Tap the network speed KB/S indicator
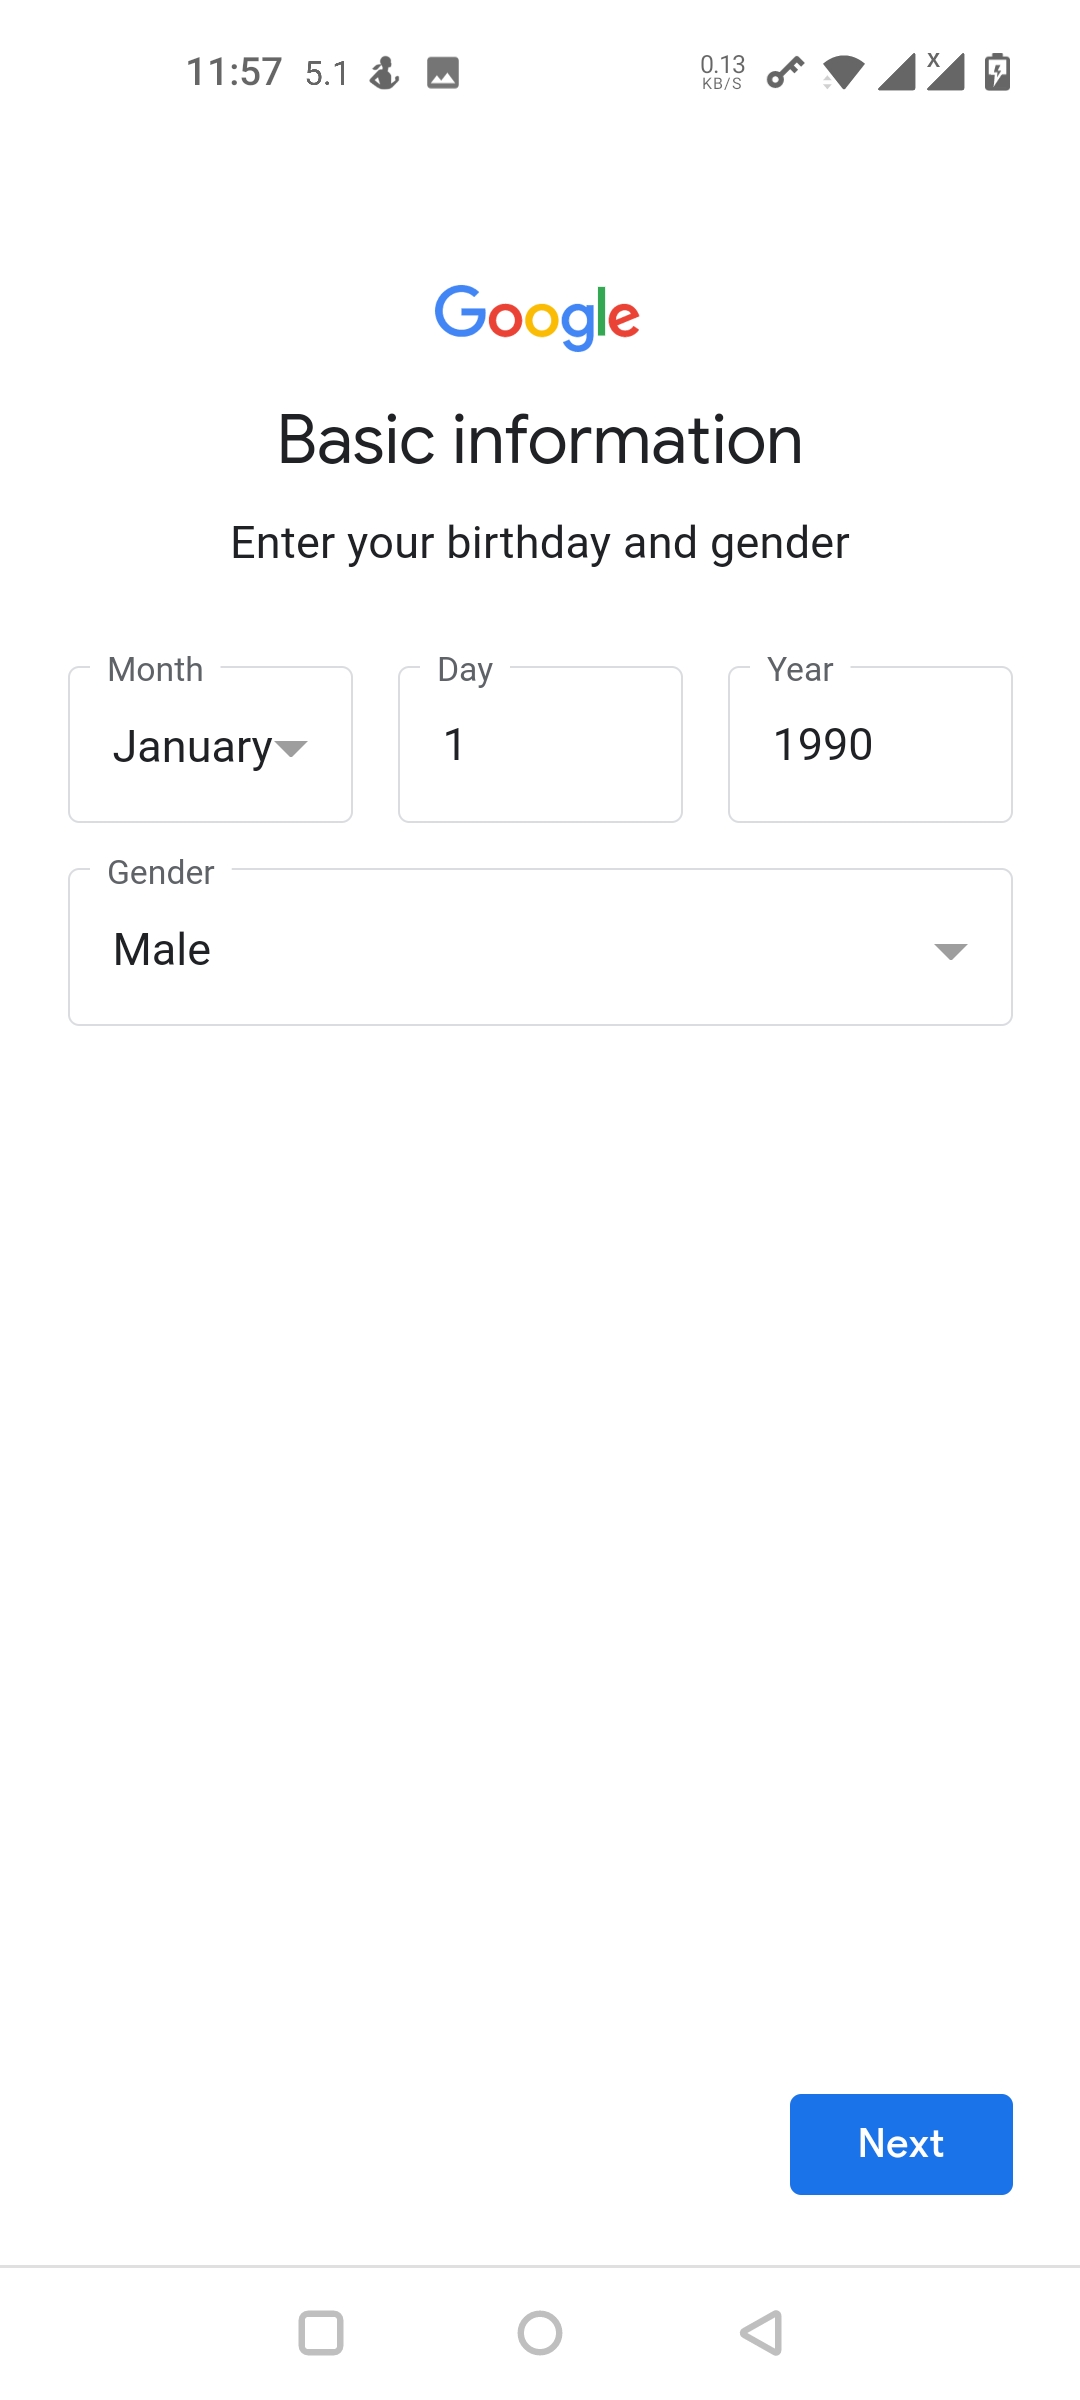1080x2400 pixels. [723, 72]
